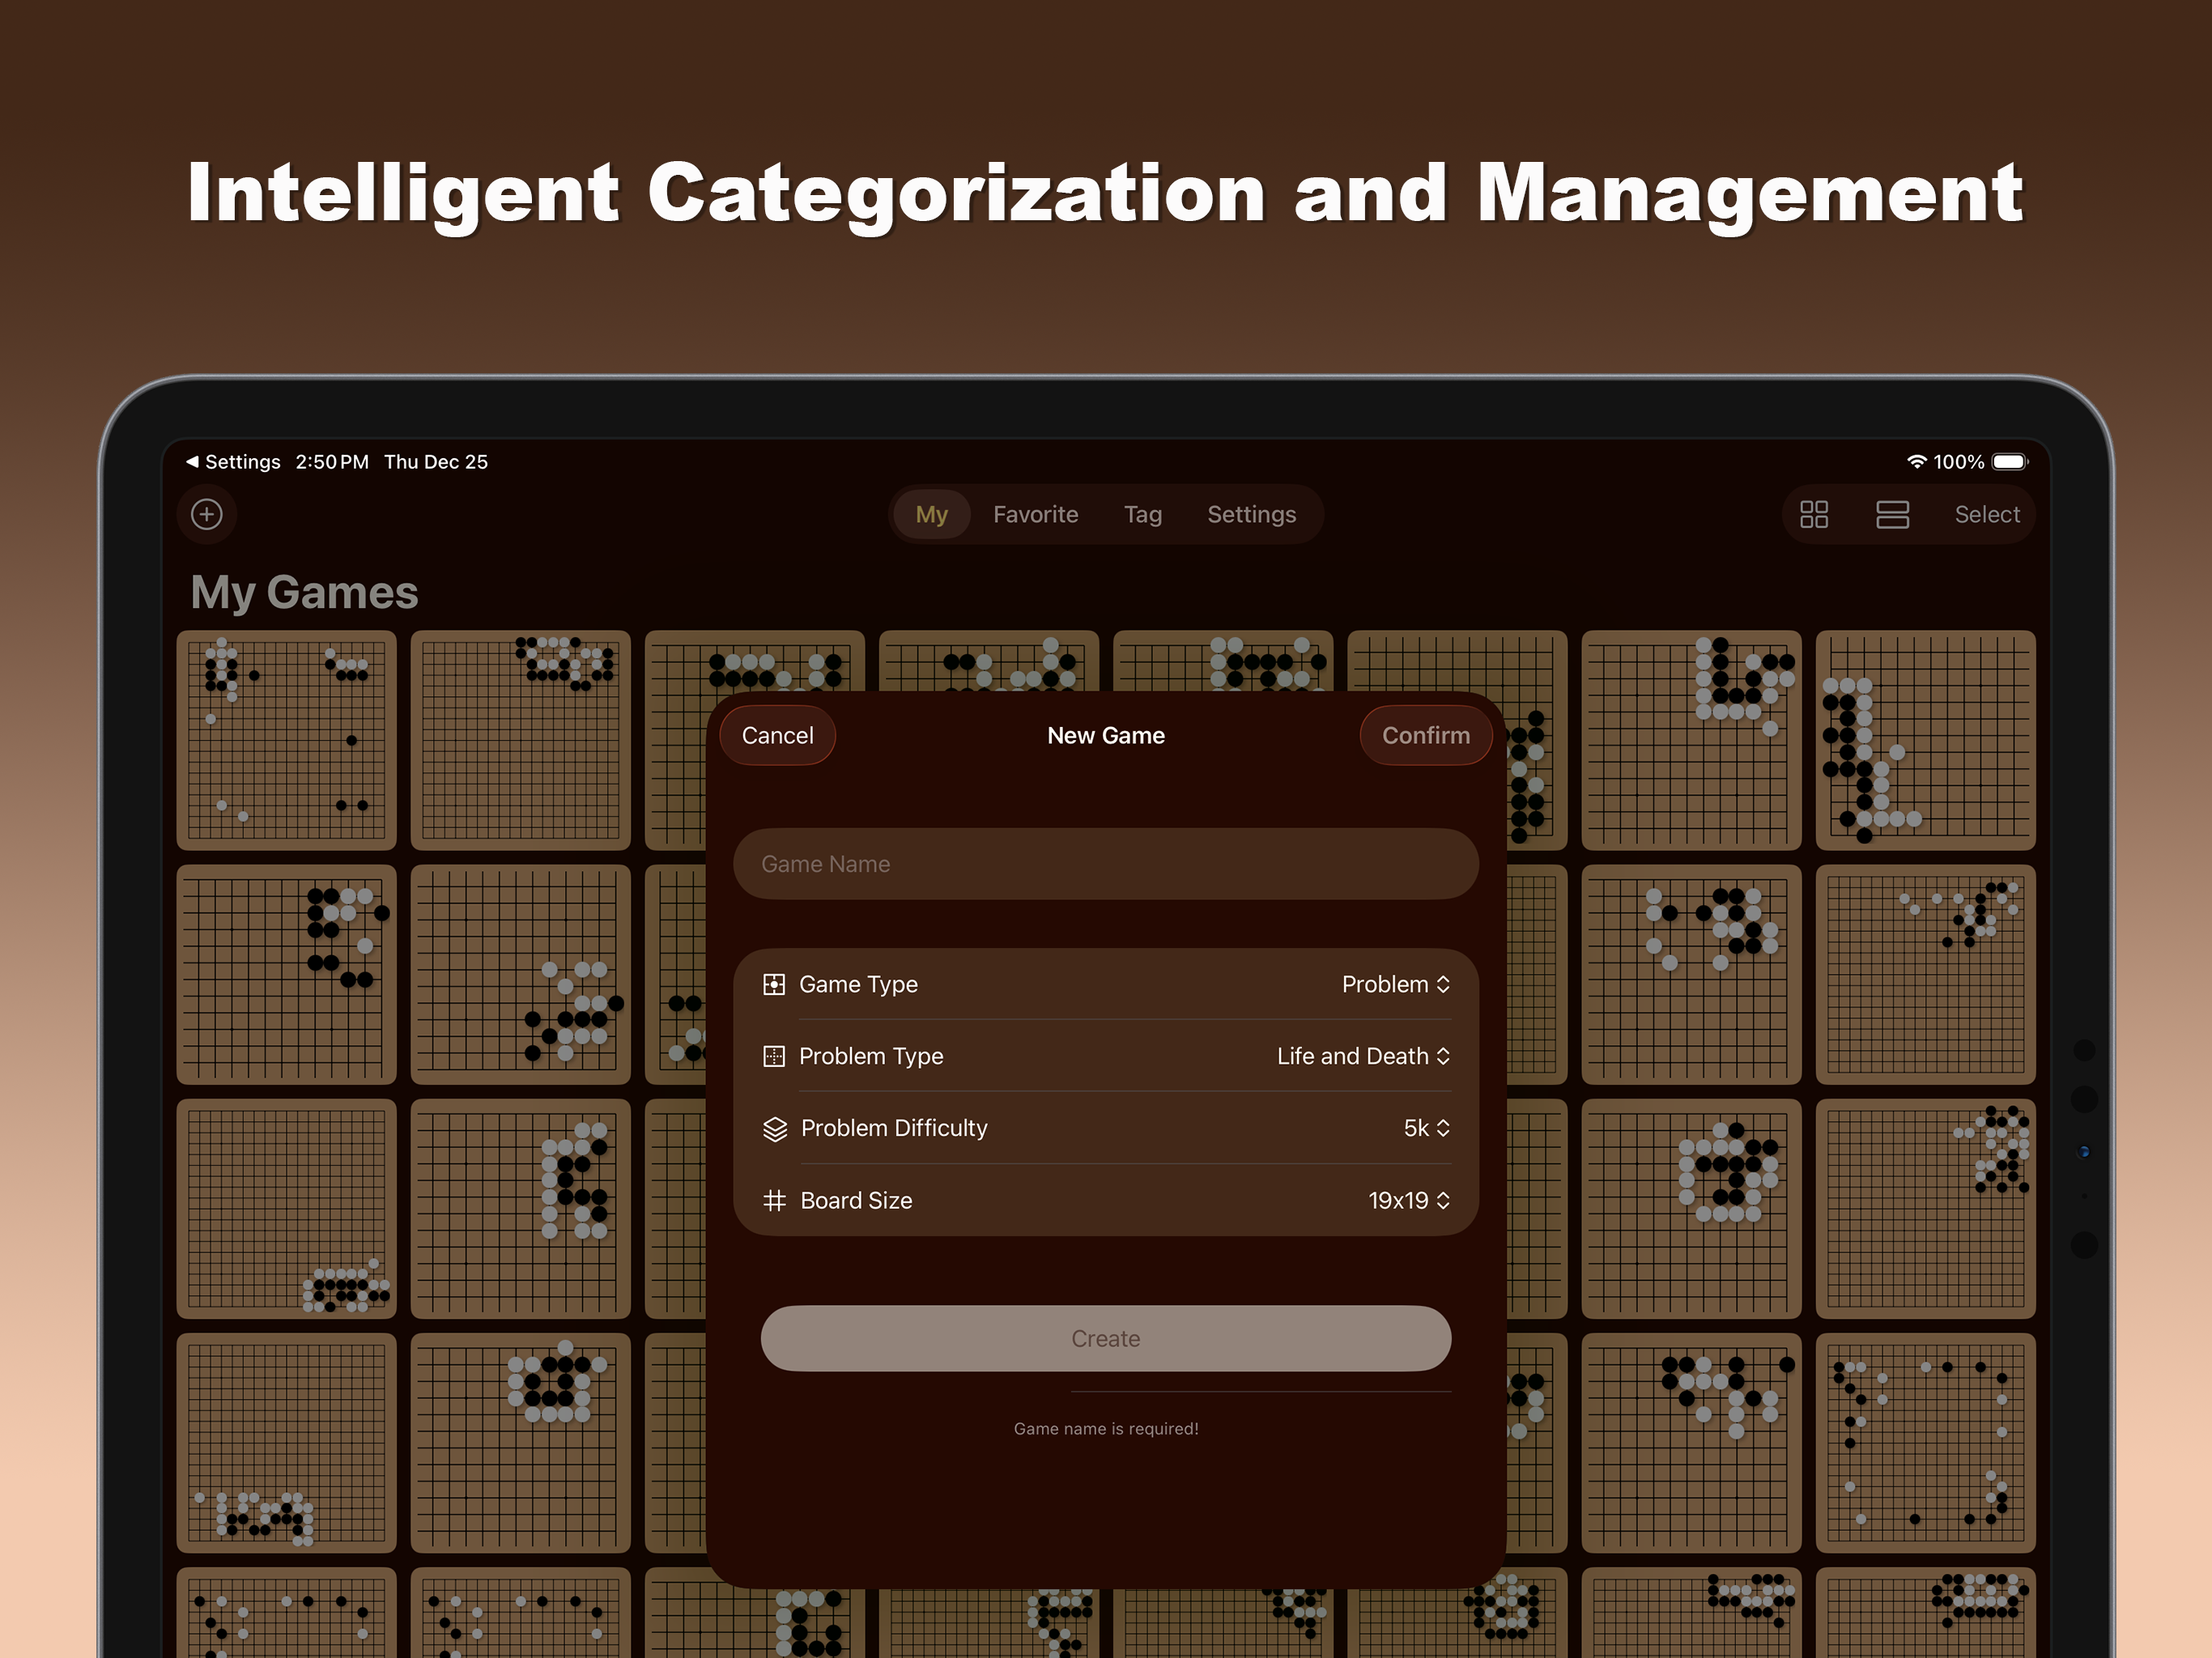Open the second game thumbnail in the top row
Viewport: 2212px width, 1658px height.
(x=520, y=740)
